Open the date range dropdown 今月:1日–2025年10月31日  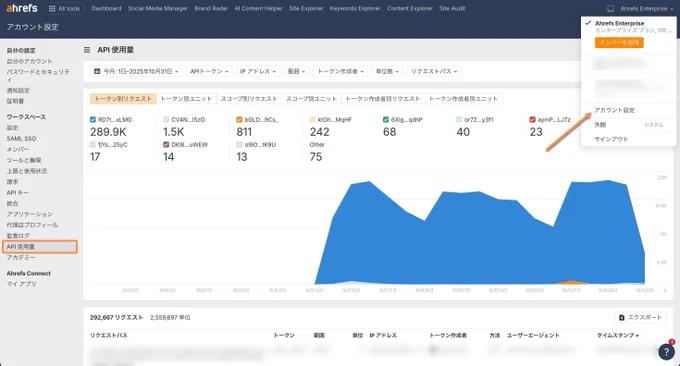(x=136, y=71)
